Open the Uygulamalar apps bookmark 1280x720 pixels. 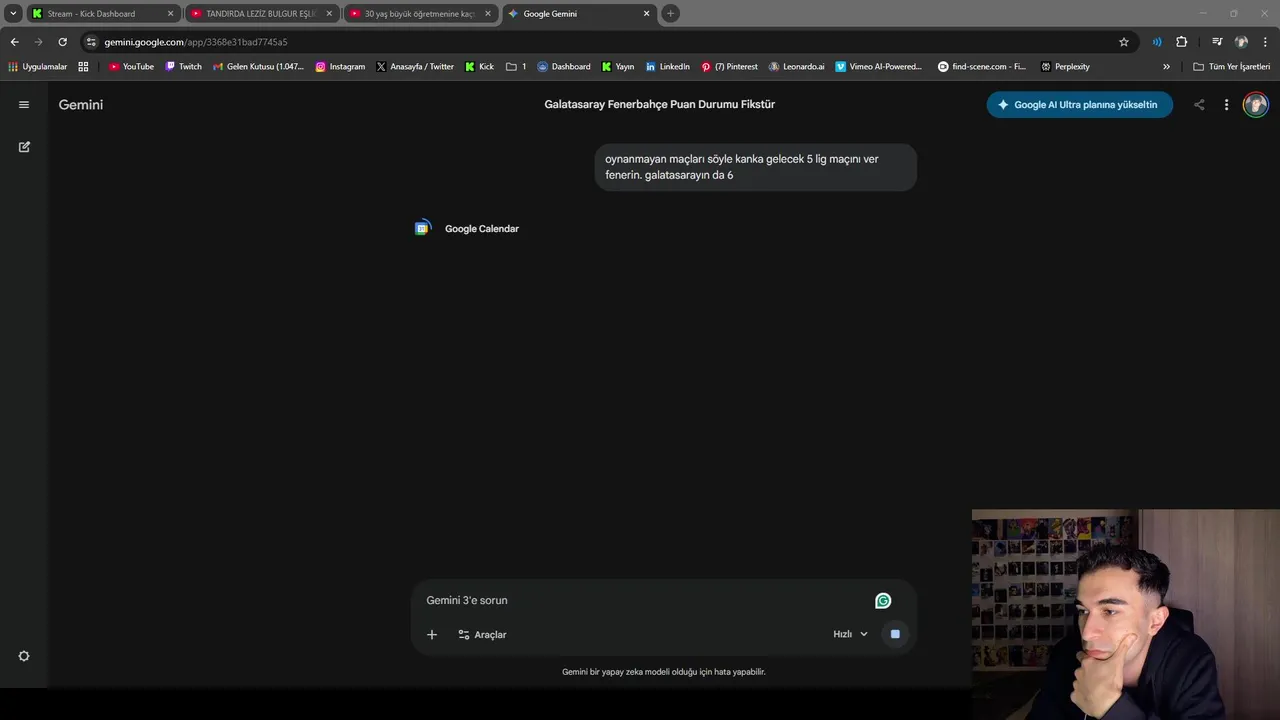[x=38, y=67]
